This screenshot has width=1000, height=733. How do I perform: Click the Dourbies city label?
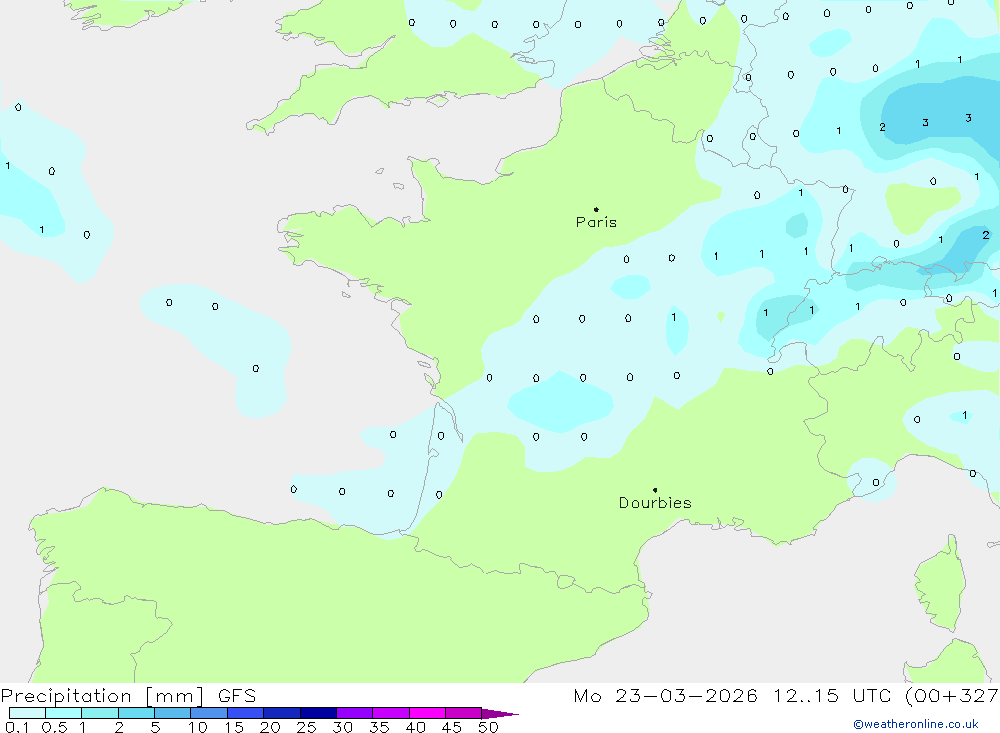(x=655, y=503)
